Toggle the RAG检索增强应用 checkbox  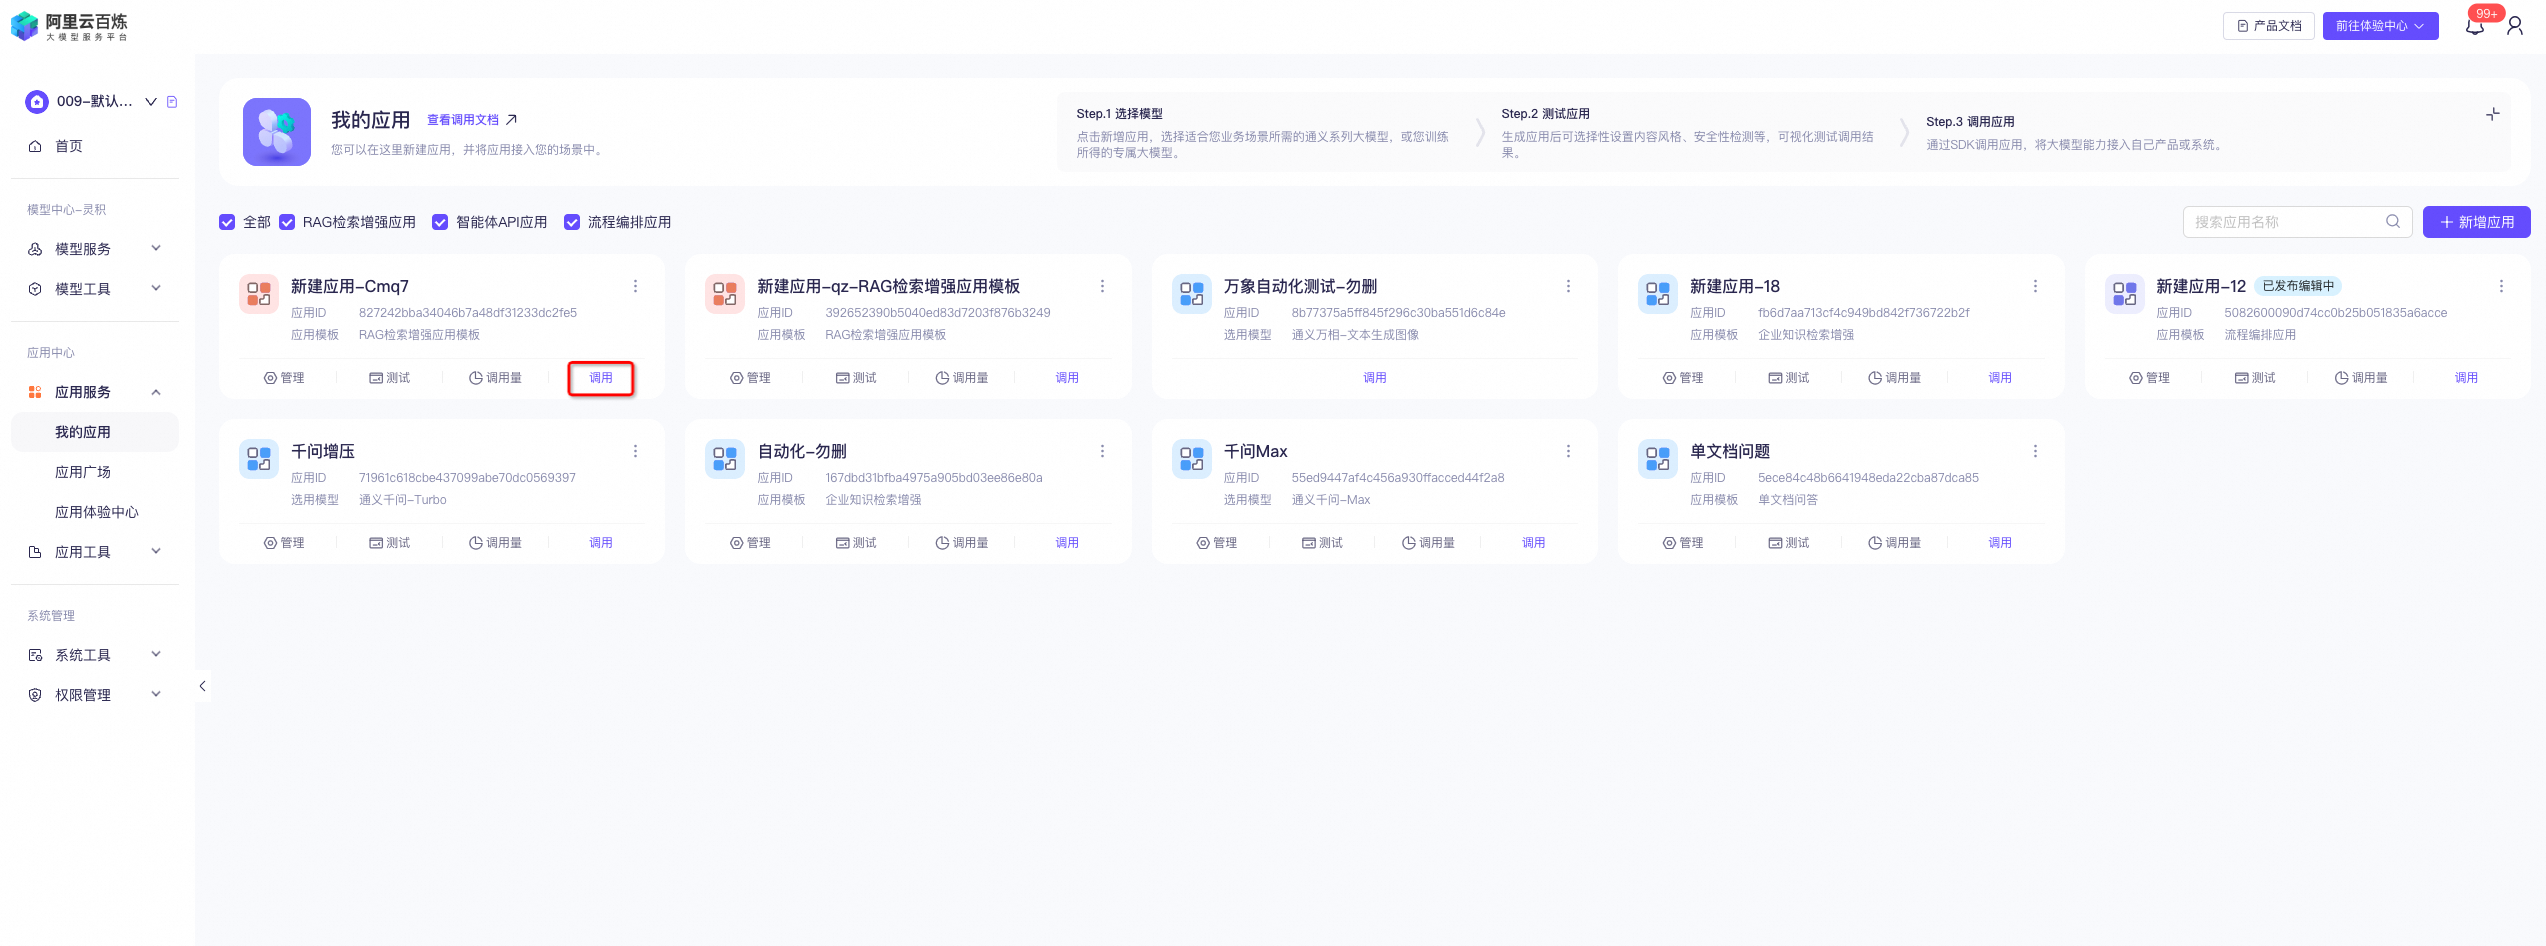[287, 222]
